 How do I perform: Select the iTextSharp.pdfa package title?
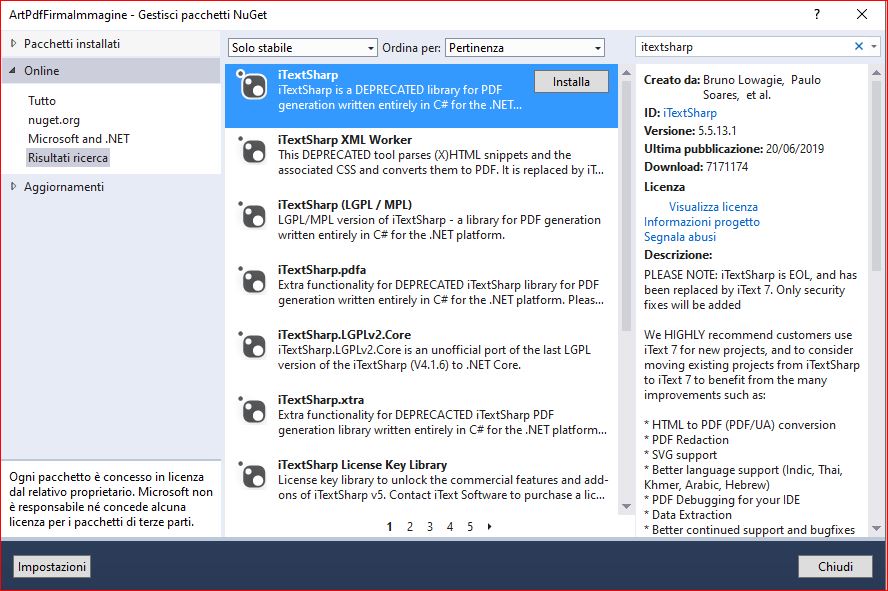pyautogui.click(x=322, y=270)
